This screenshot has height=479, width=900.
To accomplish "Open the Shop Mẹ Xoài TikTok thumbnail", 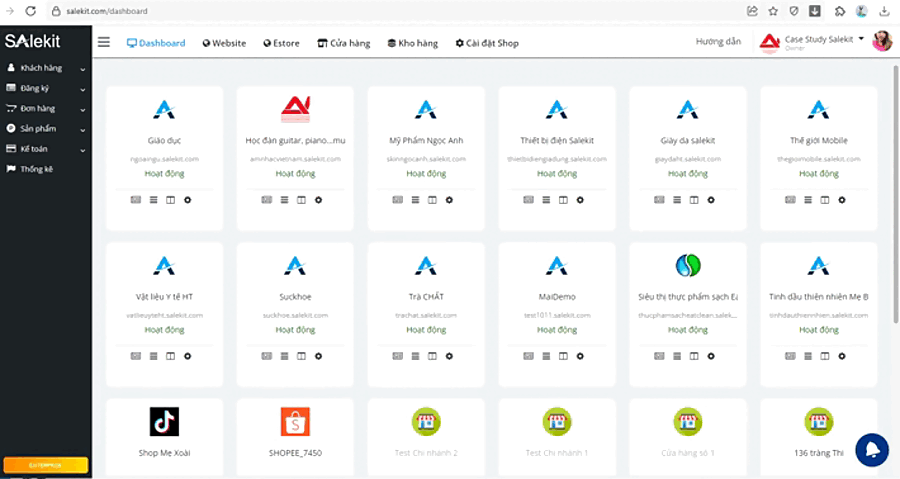I will 164,421.
